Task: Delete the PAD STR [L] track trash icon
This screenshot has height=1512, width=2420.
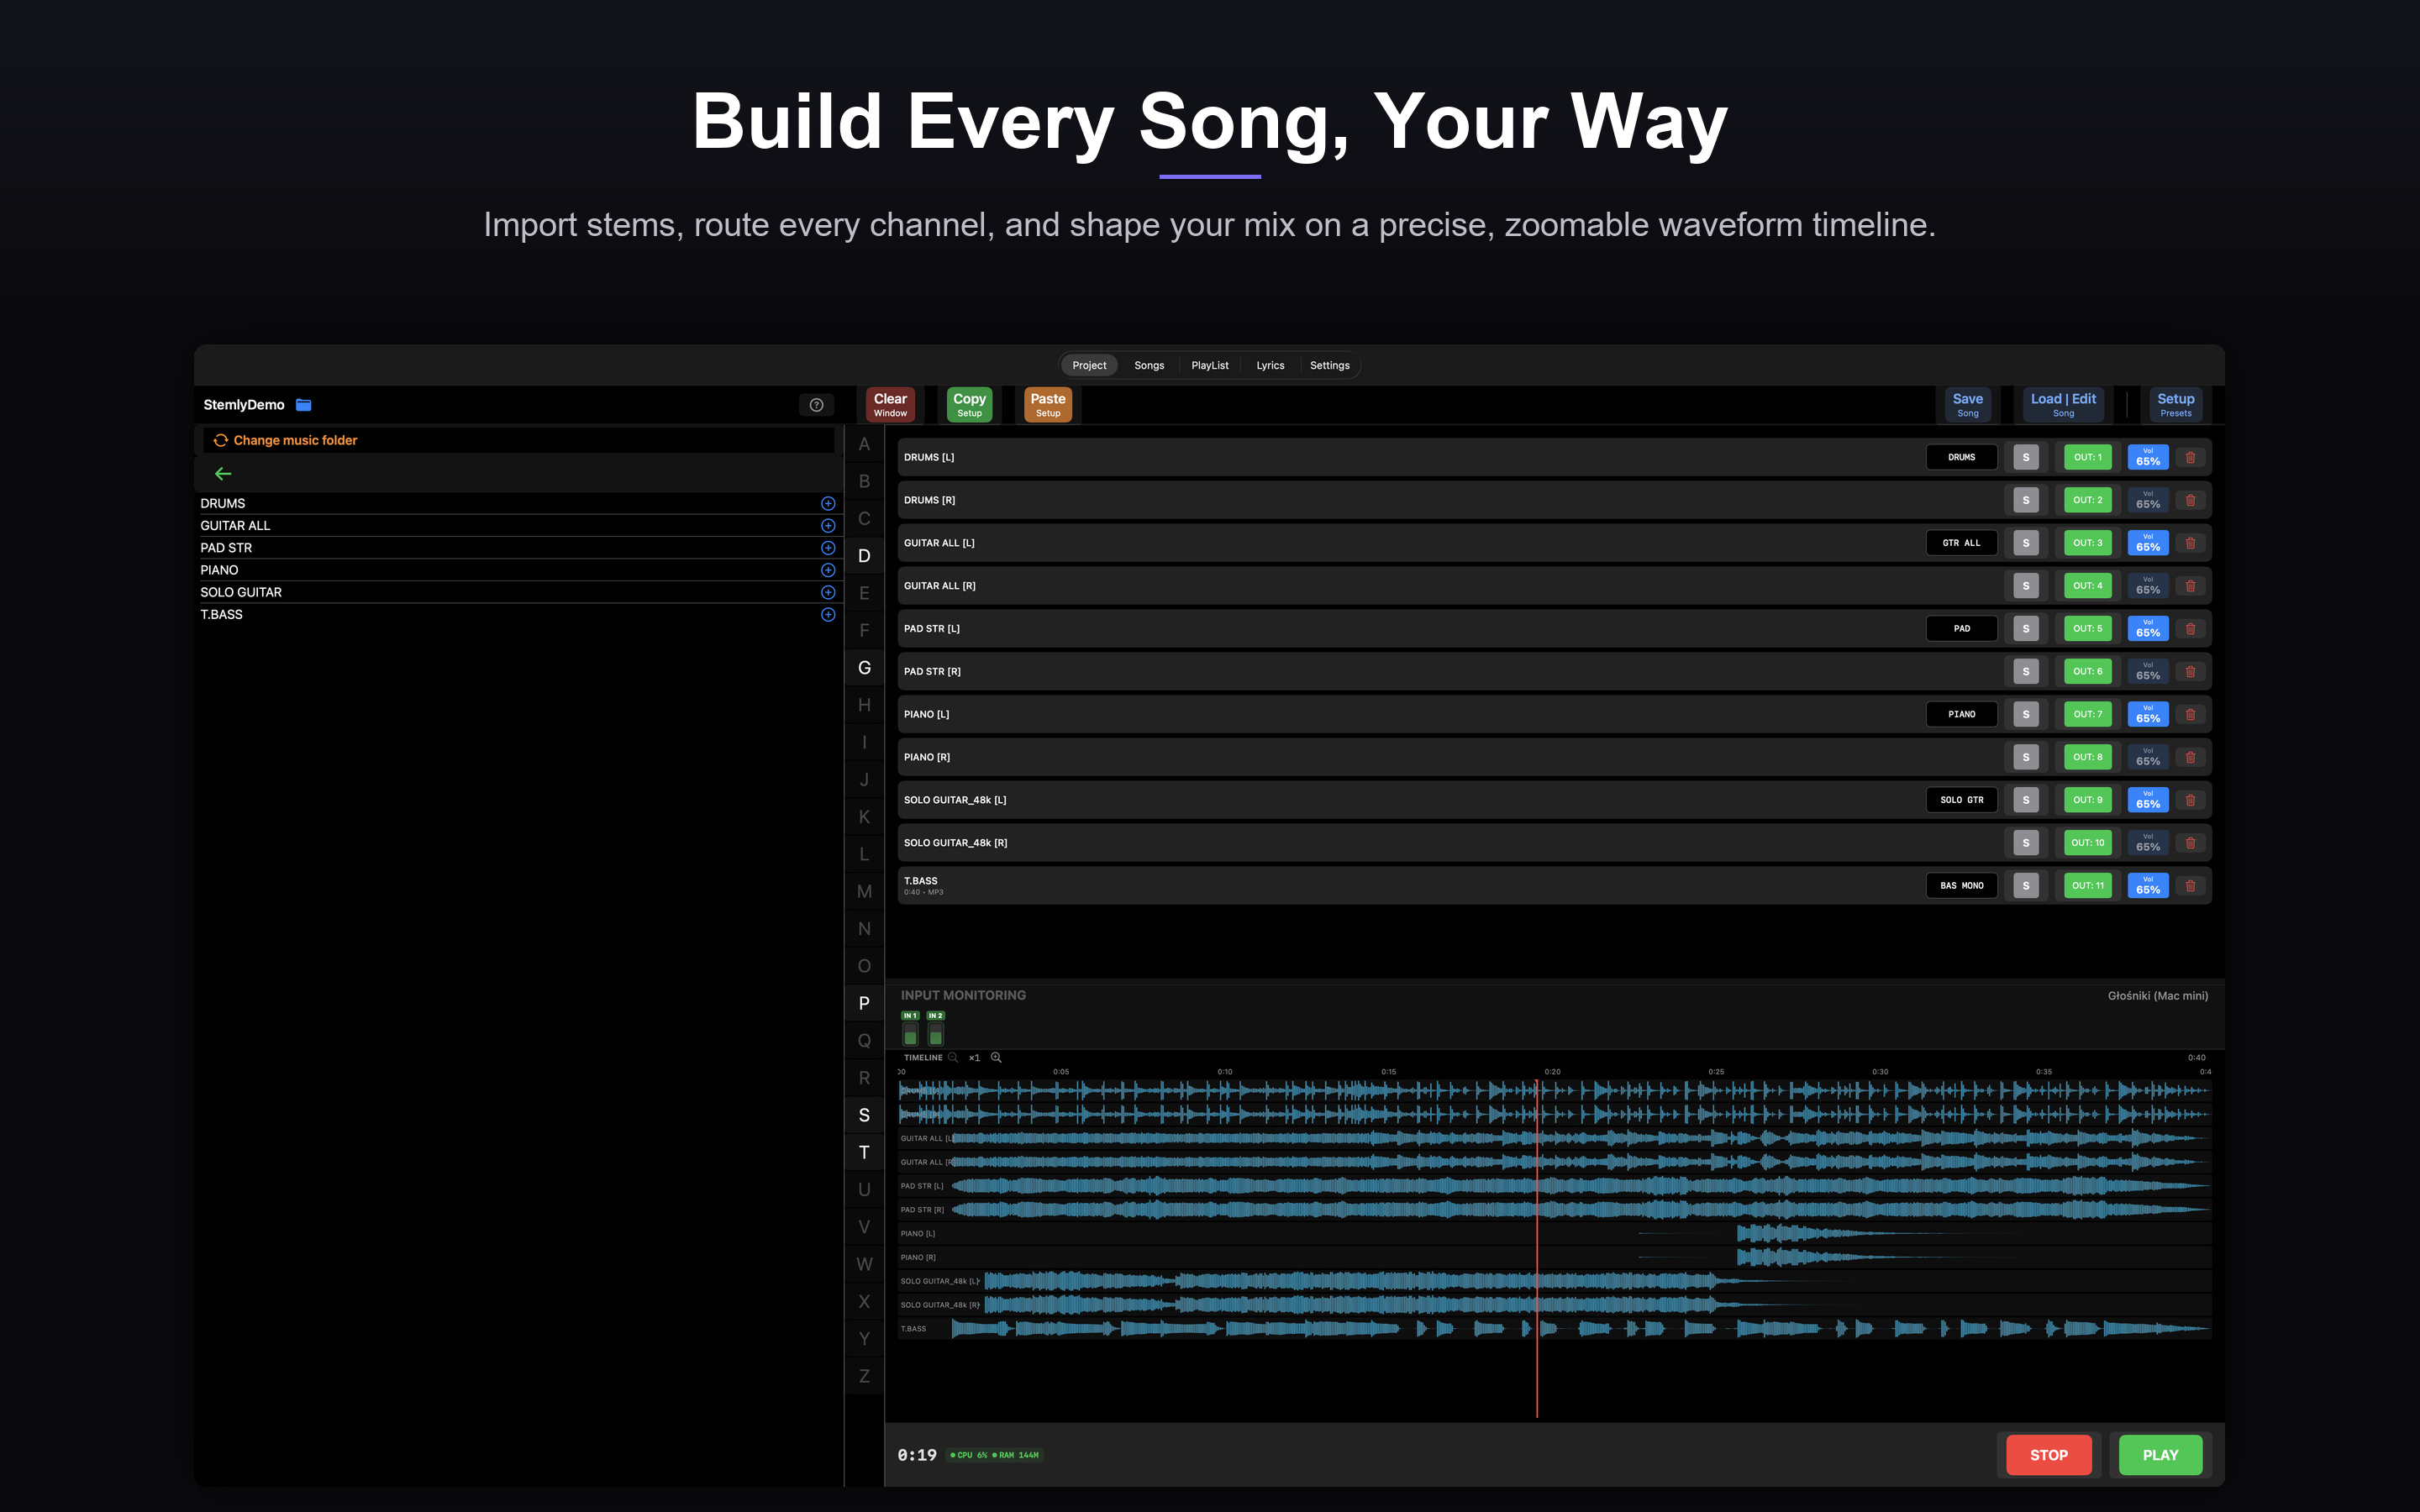Action: (x=2190, y=629)
